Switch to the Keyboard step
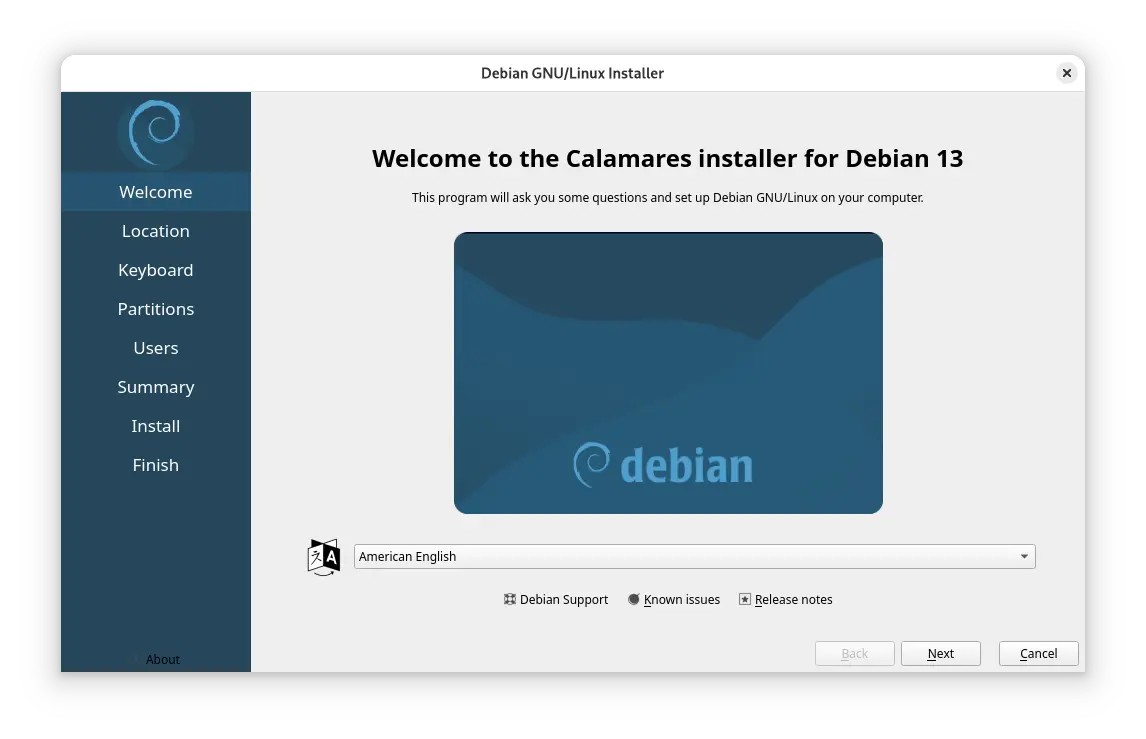1146x739 pixels. (156, 270)
